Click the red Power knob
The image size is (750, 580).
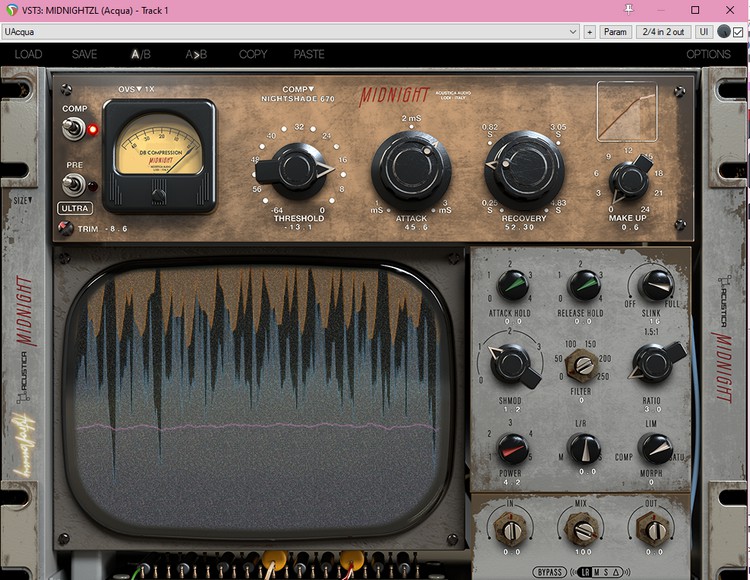(513, 448)
